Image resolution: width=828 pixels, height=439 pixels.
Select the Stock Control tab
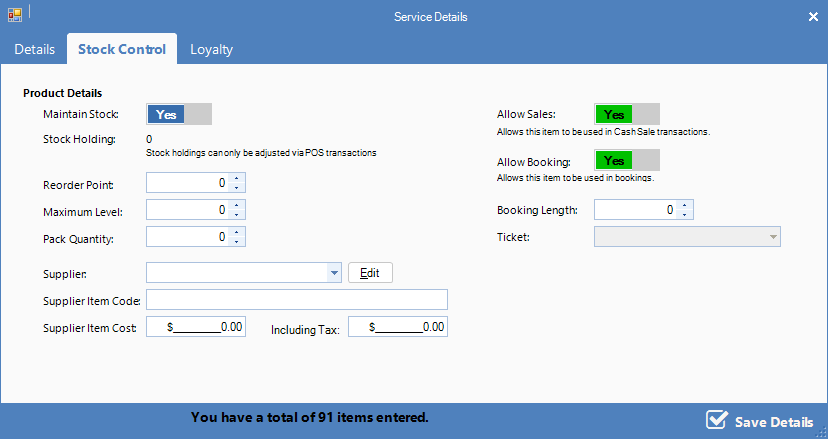click(x=122, y=49)
